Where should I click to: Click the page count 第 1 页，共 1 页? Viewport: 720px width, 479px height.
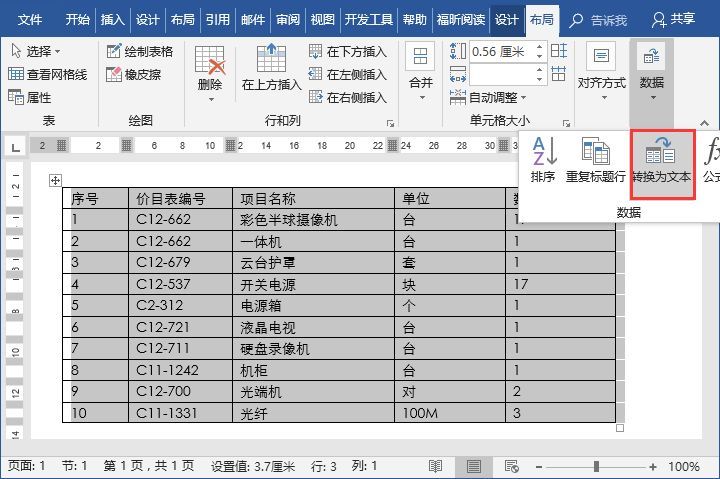coord(148,466)
